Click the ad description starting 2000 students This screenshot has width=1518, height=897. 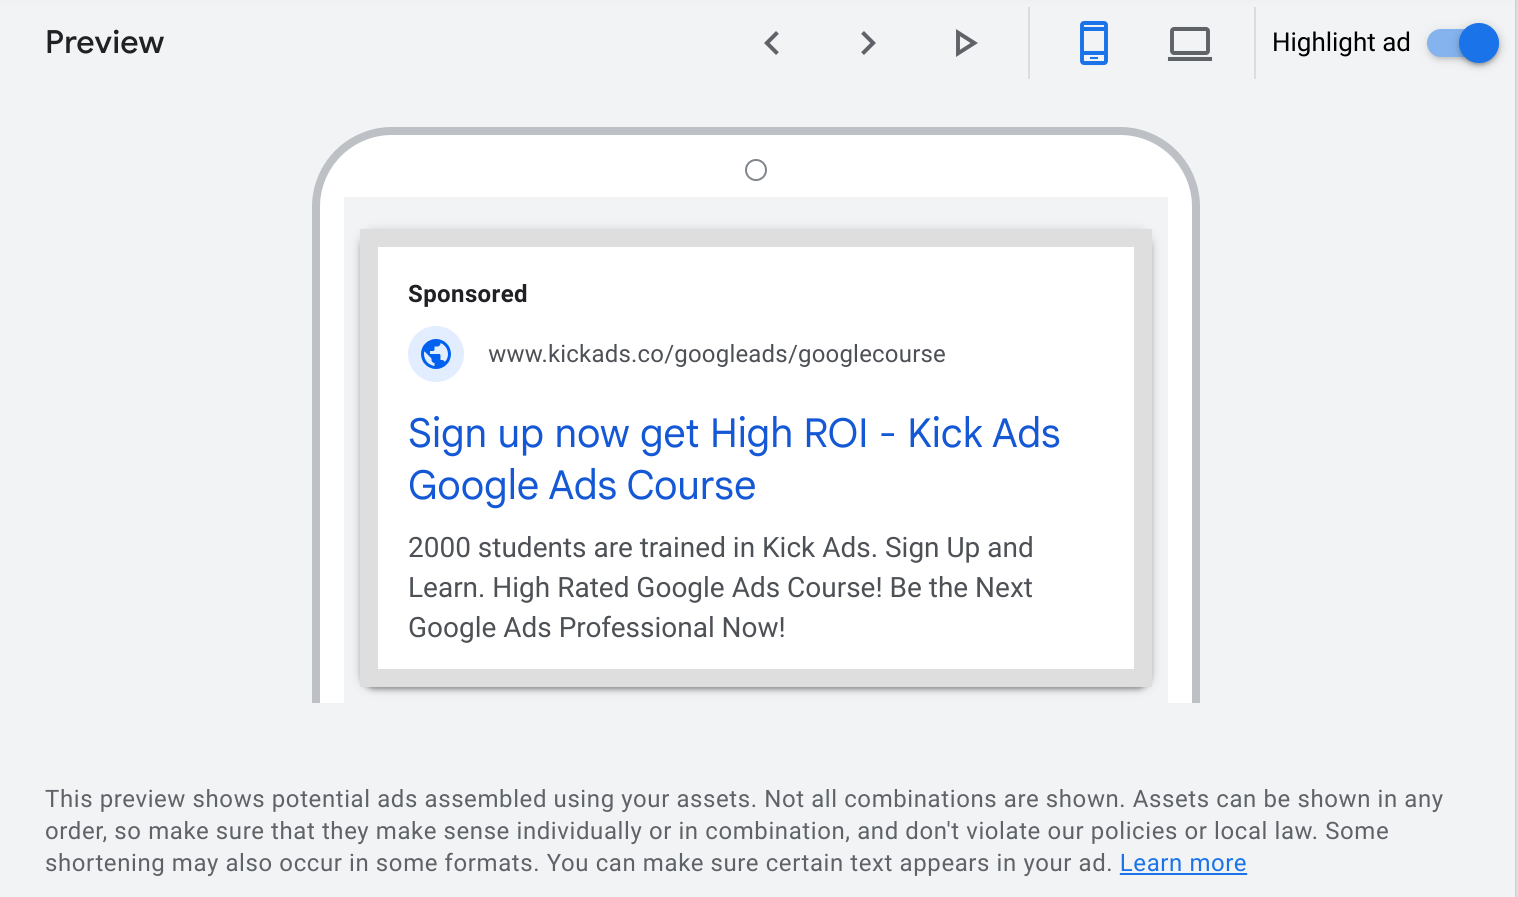click(x=721, y=588)
